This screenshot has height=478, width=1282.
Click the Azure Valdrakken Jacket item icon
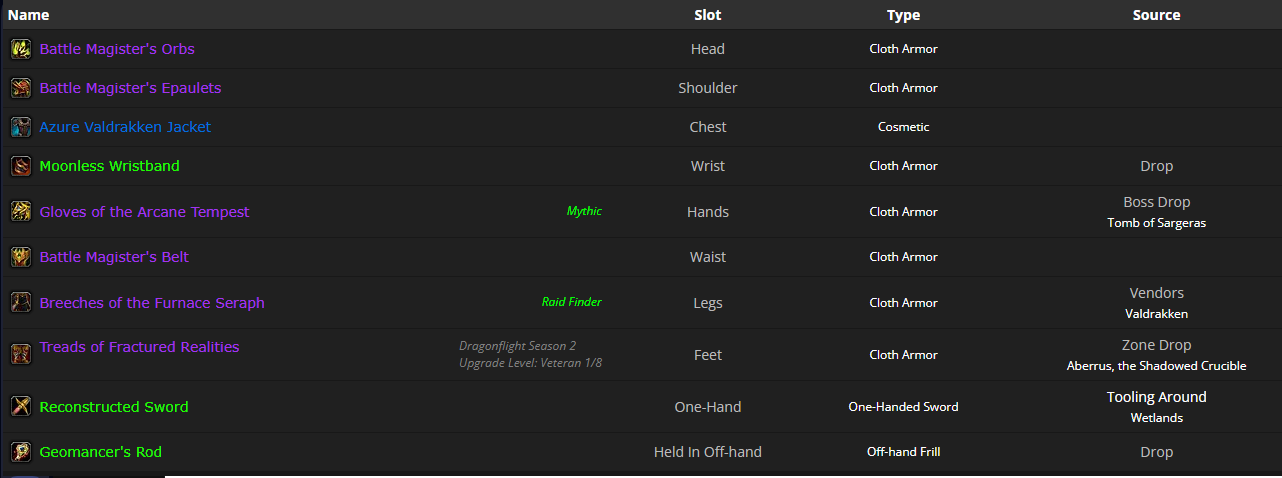[x=20, y=127]
